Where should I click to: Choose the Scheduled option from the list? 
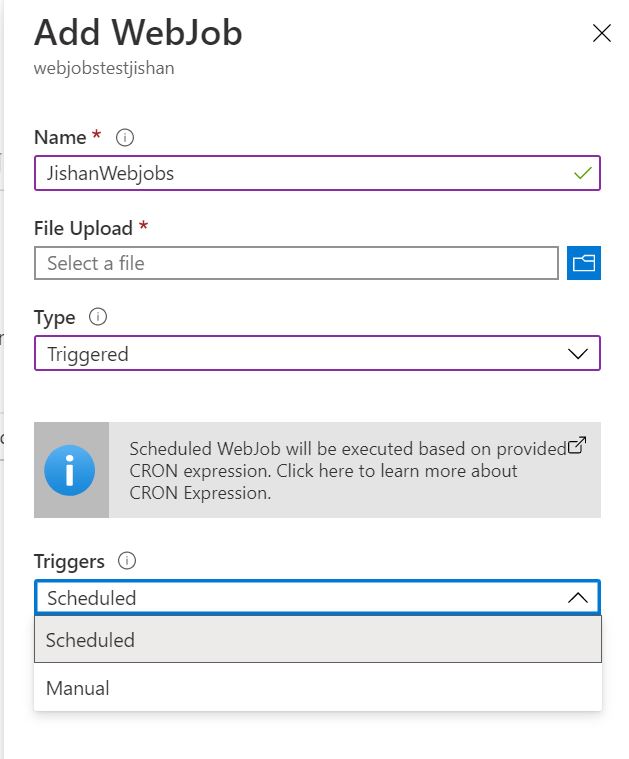(x=318, y=639)
